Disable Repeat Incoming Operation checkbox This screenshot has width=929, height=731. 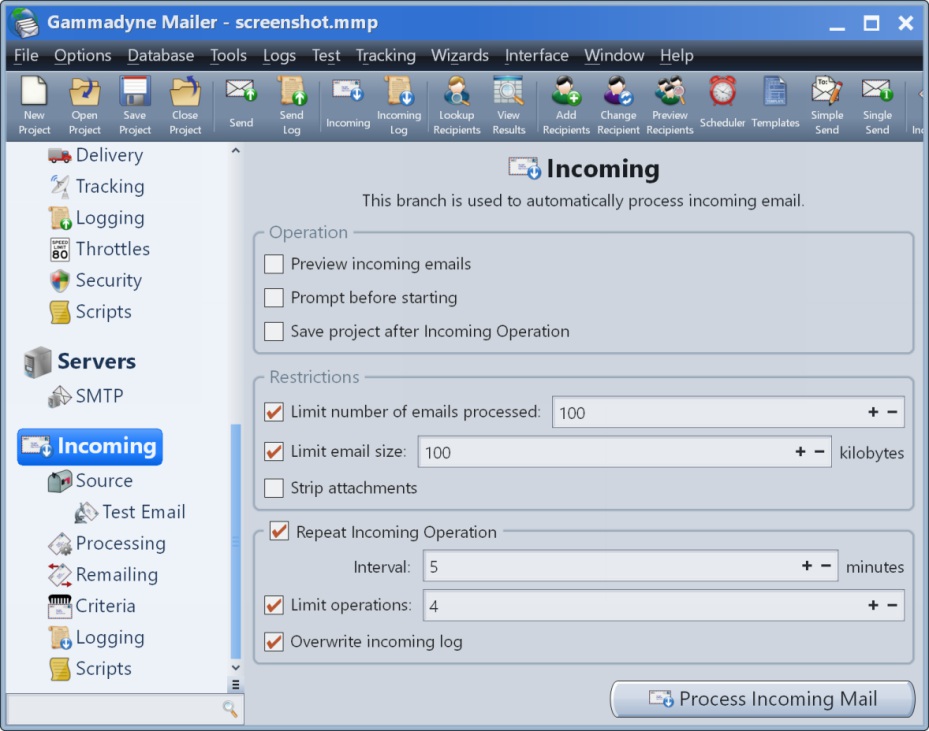tap(279, 531)
